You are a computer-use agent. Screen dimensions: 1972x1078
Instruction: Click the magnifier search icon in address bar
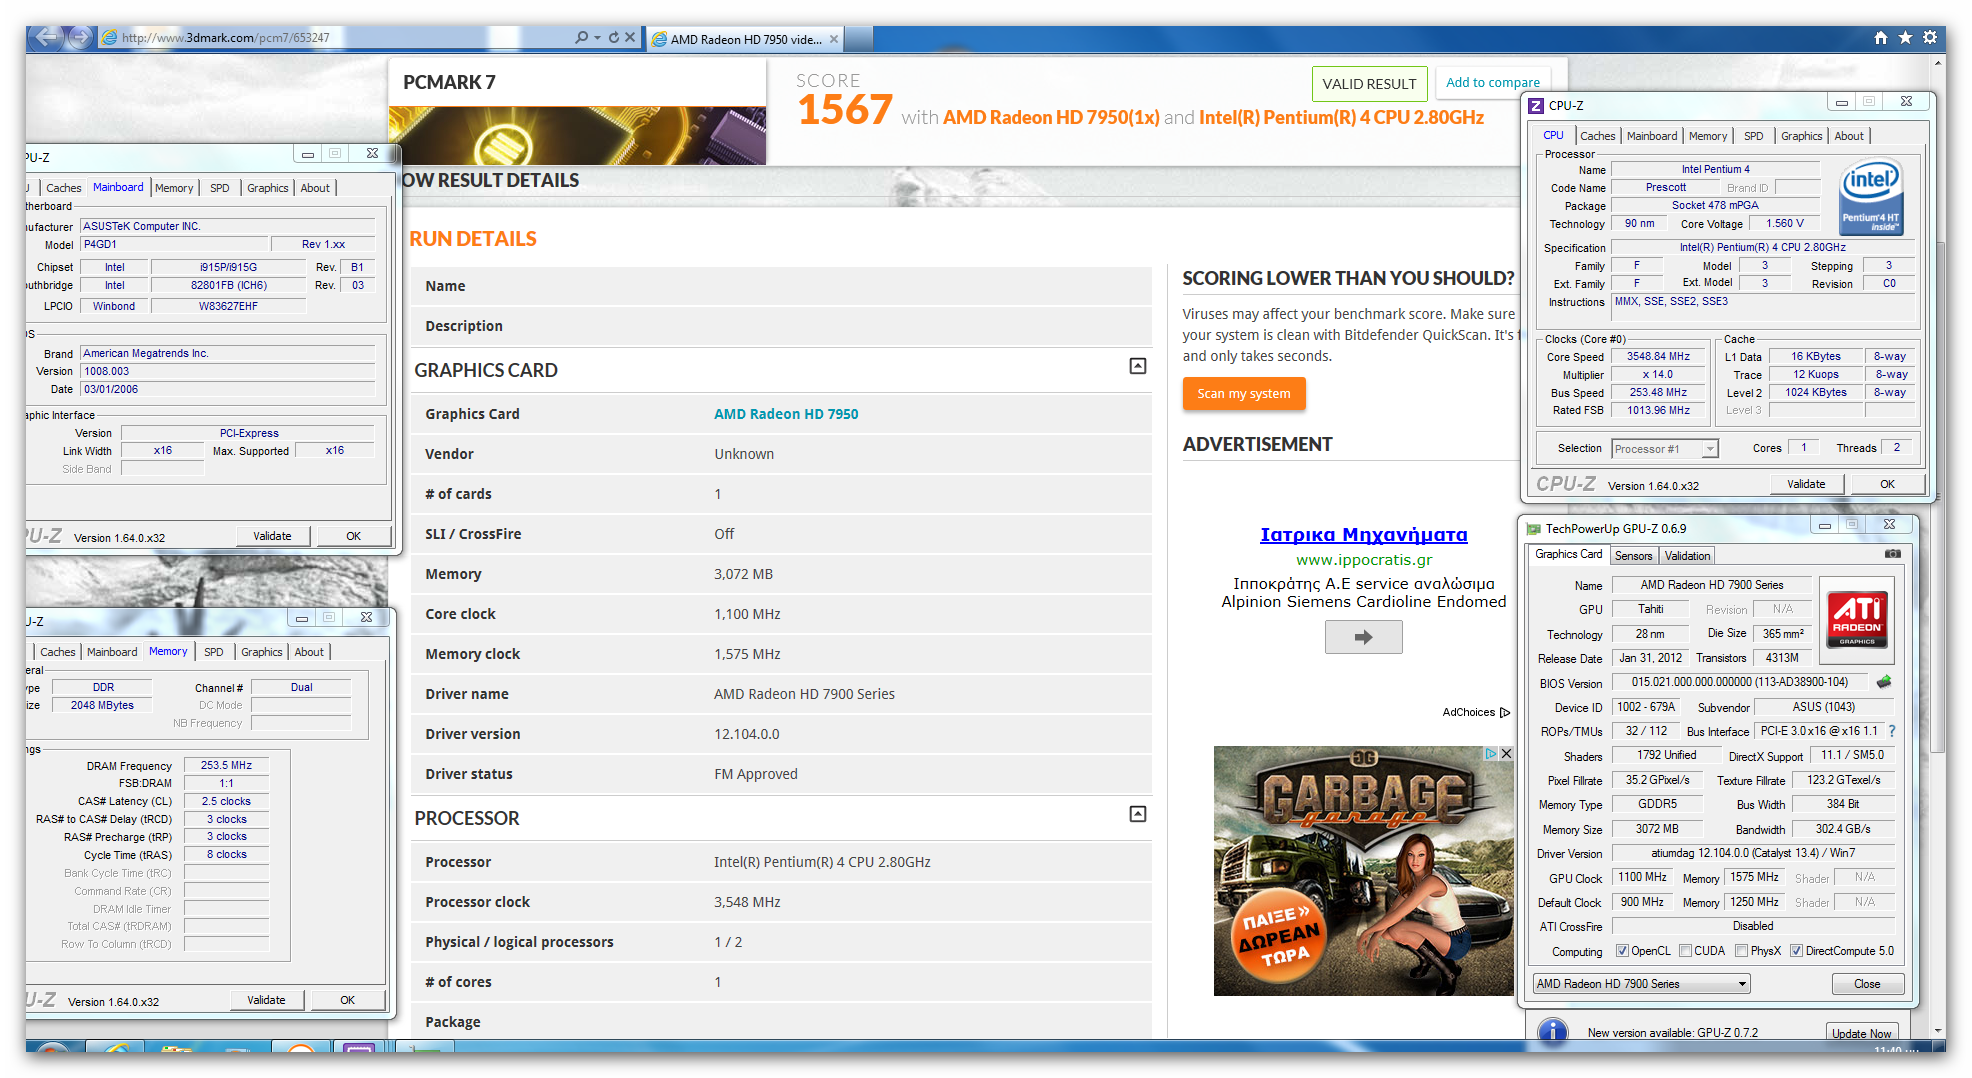pyautogui.click(x=581, y=38)
